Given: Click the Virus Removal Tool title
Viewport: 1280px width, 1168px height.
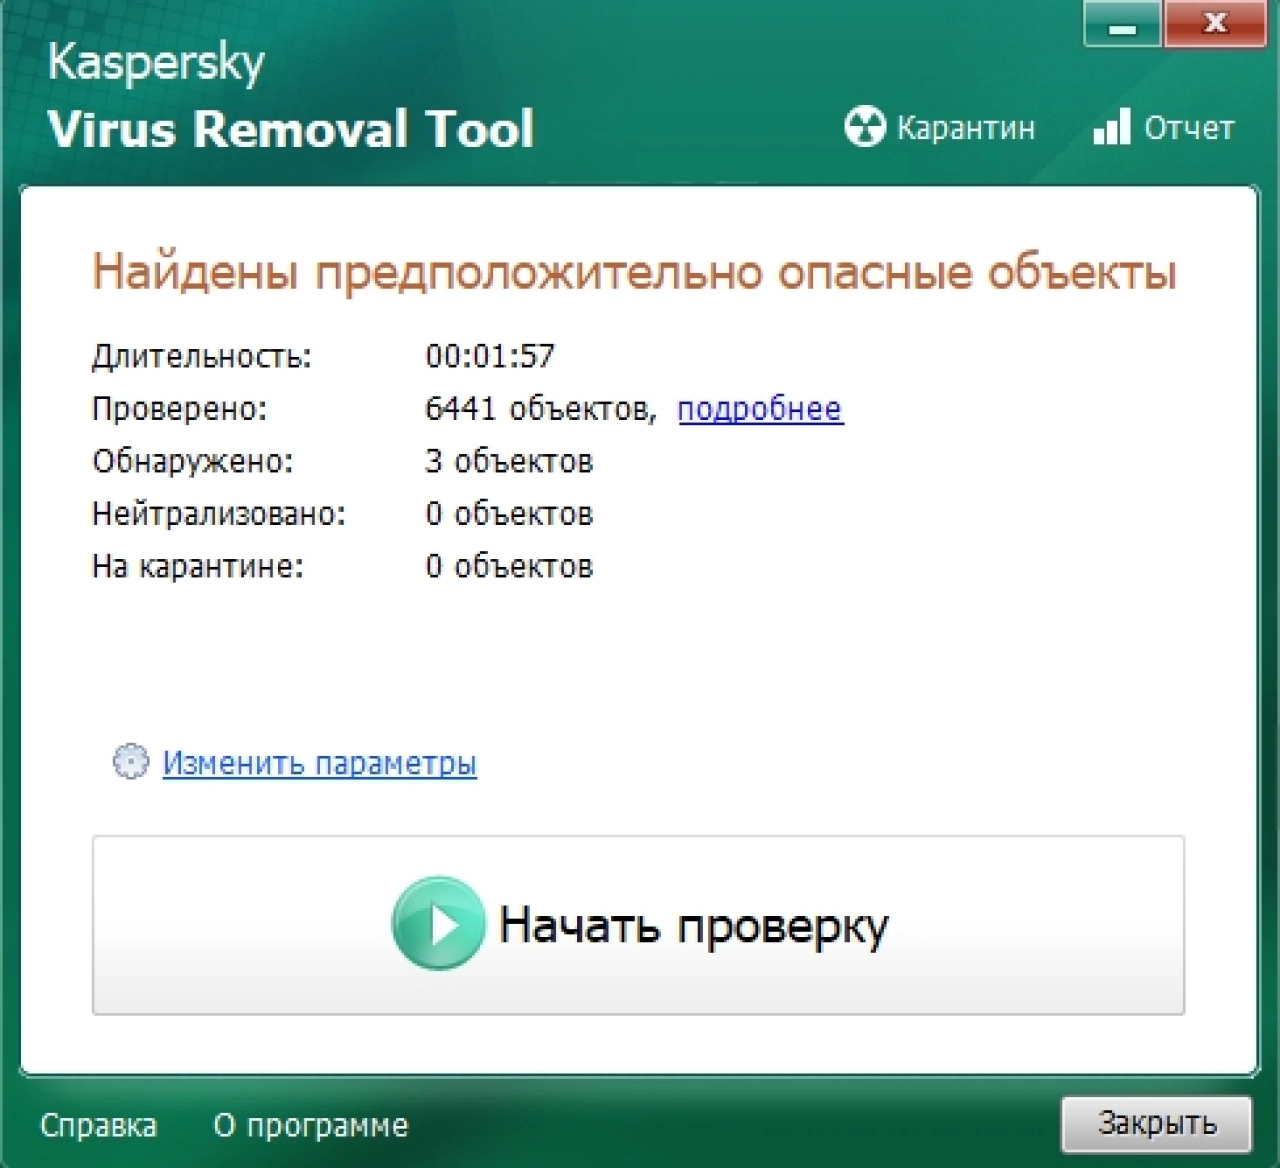Looking at the screenshot, I should click(290, 129).
